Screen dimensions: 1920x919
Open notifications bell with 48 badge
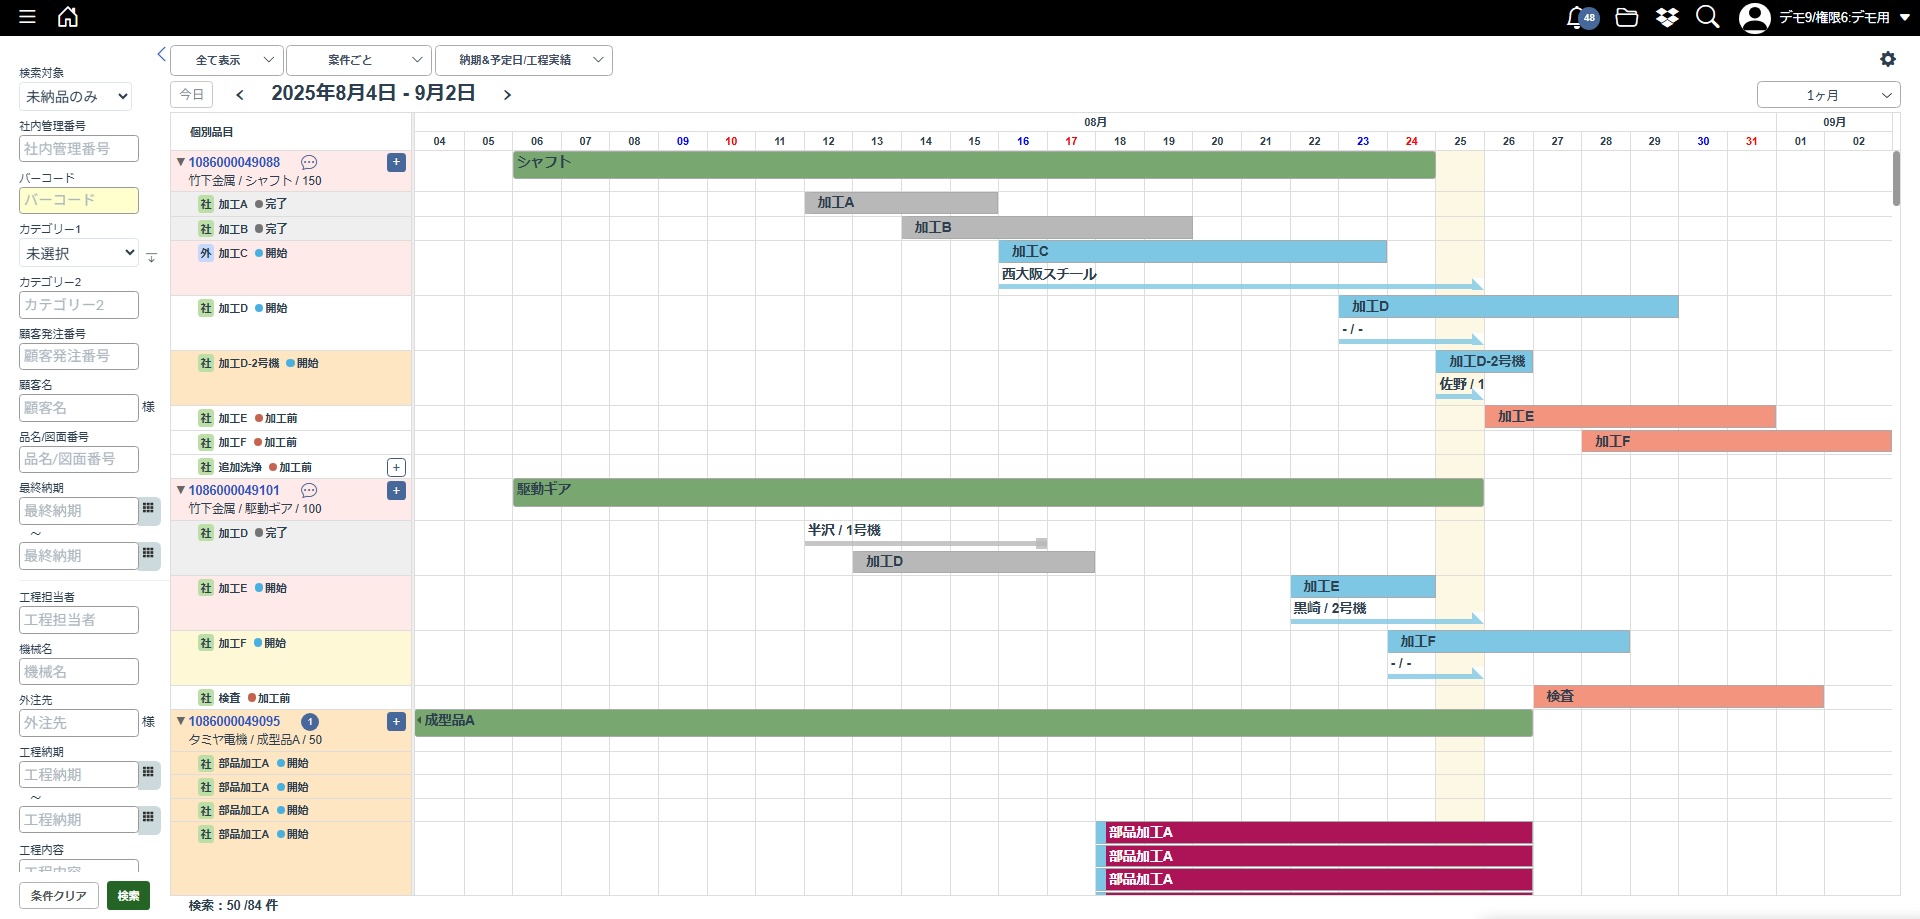[x=1579, y=18]
